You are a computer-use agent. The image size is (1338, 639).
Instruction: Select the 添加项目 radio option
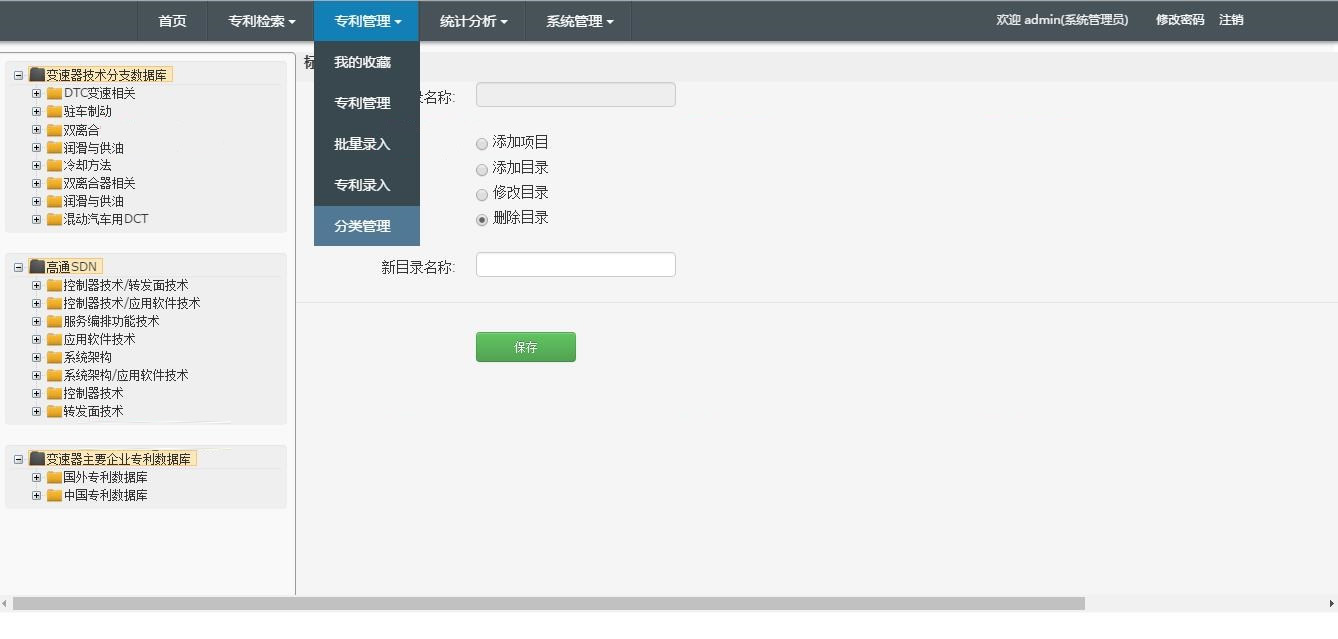click(x=481, y=144)
